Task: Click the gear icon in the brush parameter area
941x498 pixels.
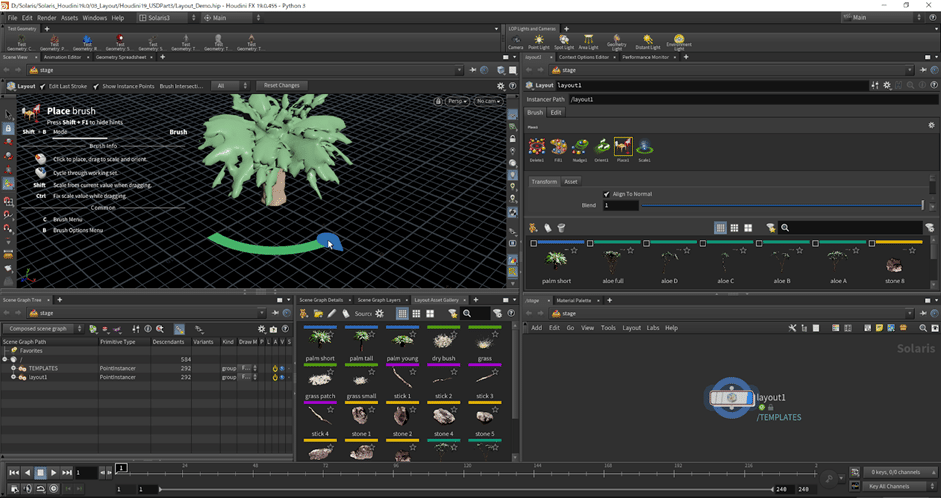Action: tap(931, 125)
